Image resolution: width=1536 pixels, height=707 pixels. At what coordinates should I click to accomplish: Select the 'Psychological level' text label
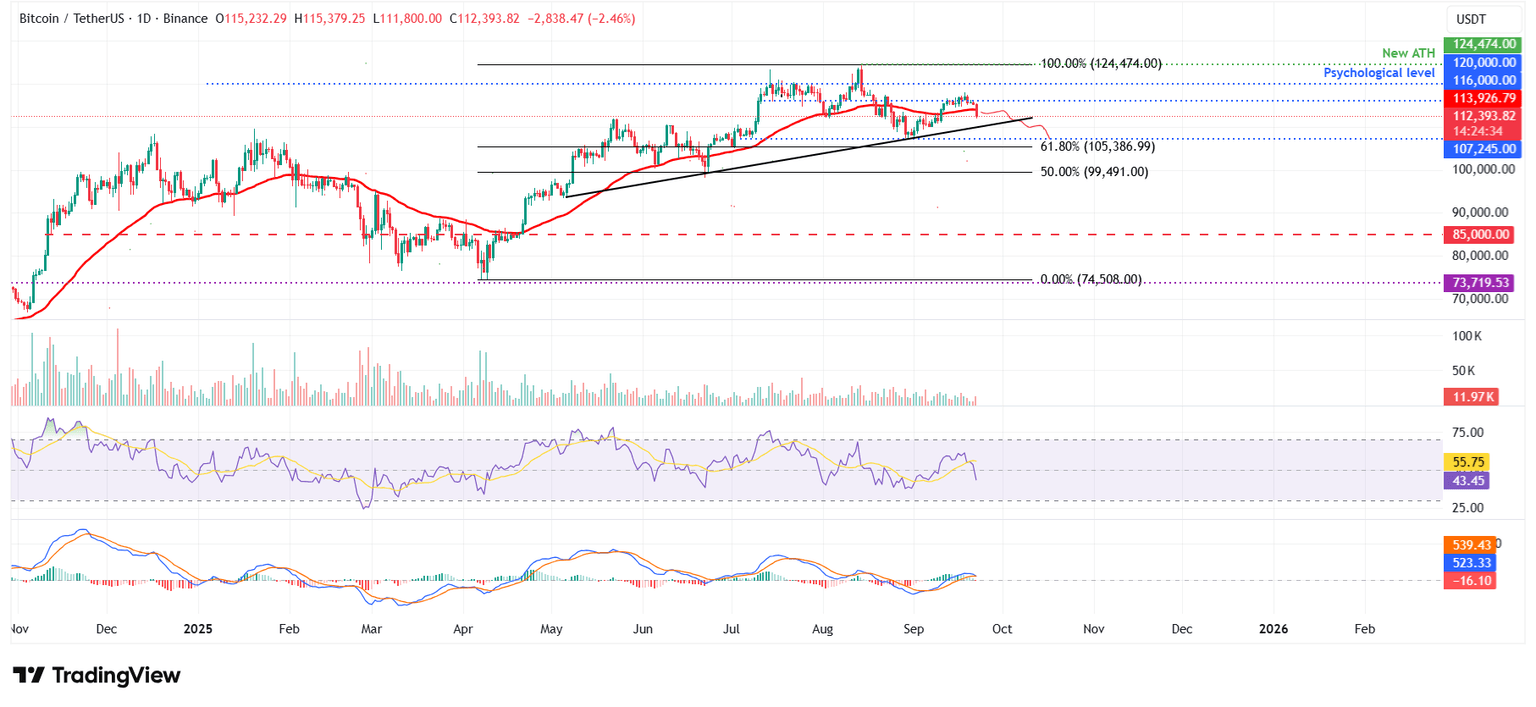click(1380, 72)
